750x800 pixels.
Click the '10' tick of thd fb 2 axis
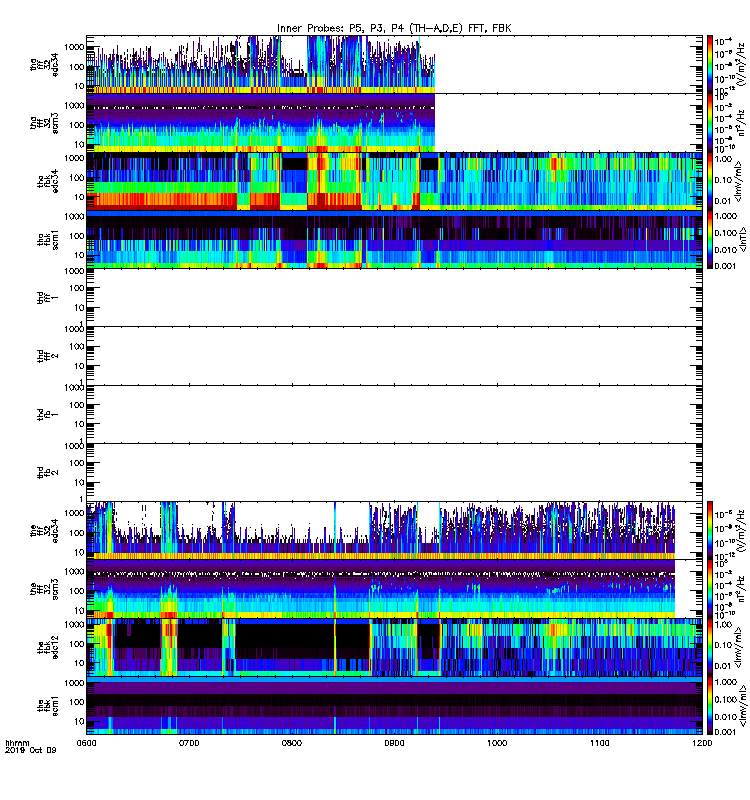pos(79,483)
